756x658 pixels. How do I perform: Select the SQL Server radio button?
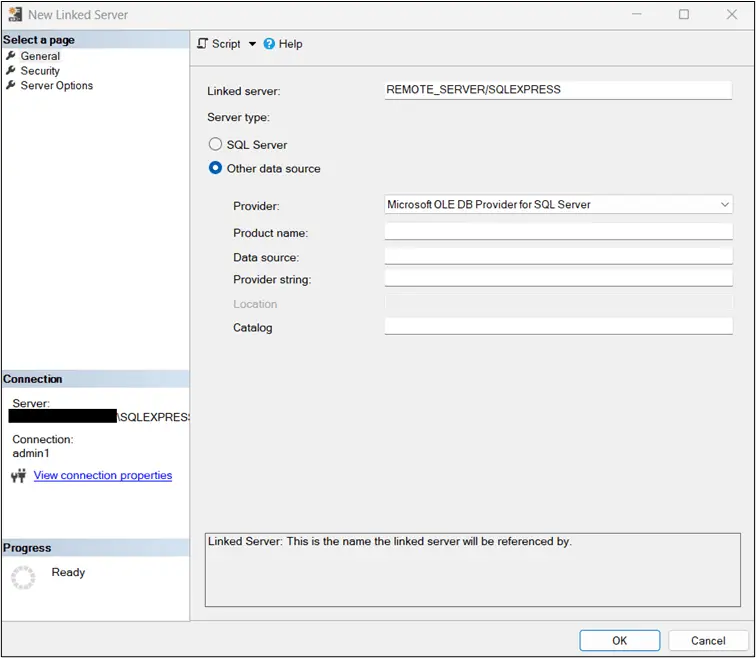215,145
